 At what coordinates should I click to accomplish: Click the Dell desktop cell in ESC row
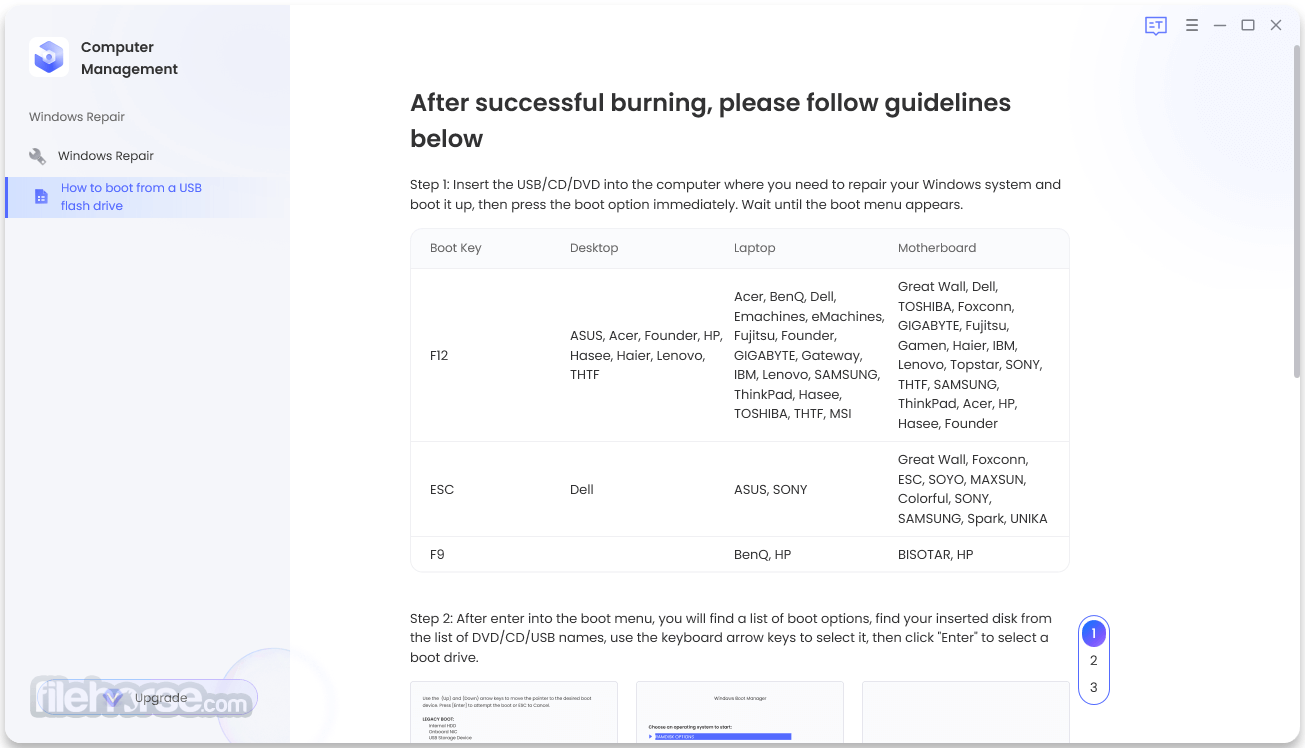pos(582,489)
